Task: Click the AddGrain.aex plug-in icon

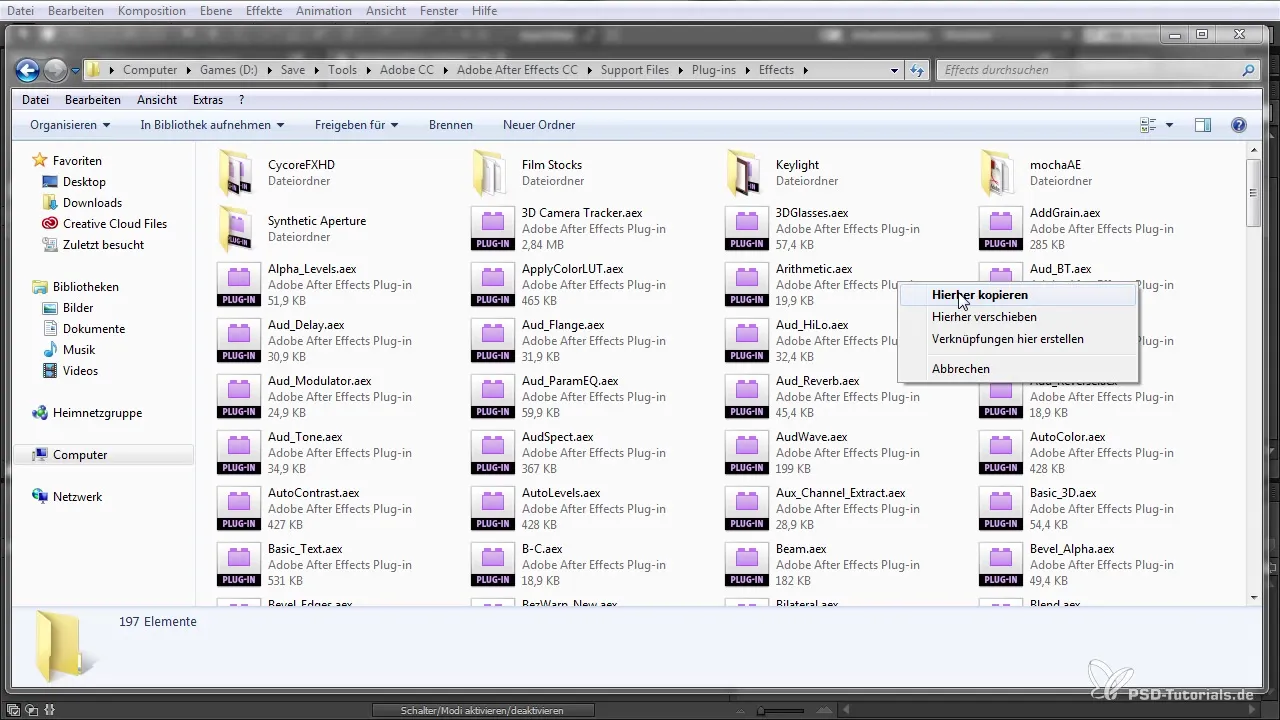Action: point(1000,229)
